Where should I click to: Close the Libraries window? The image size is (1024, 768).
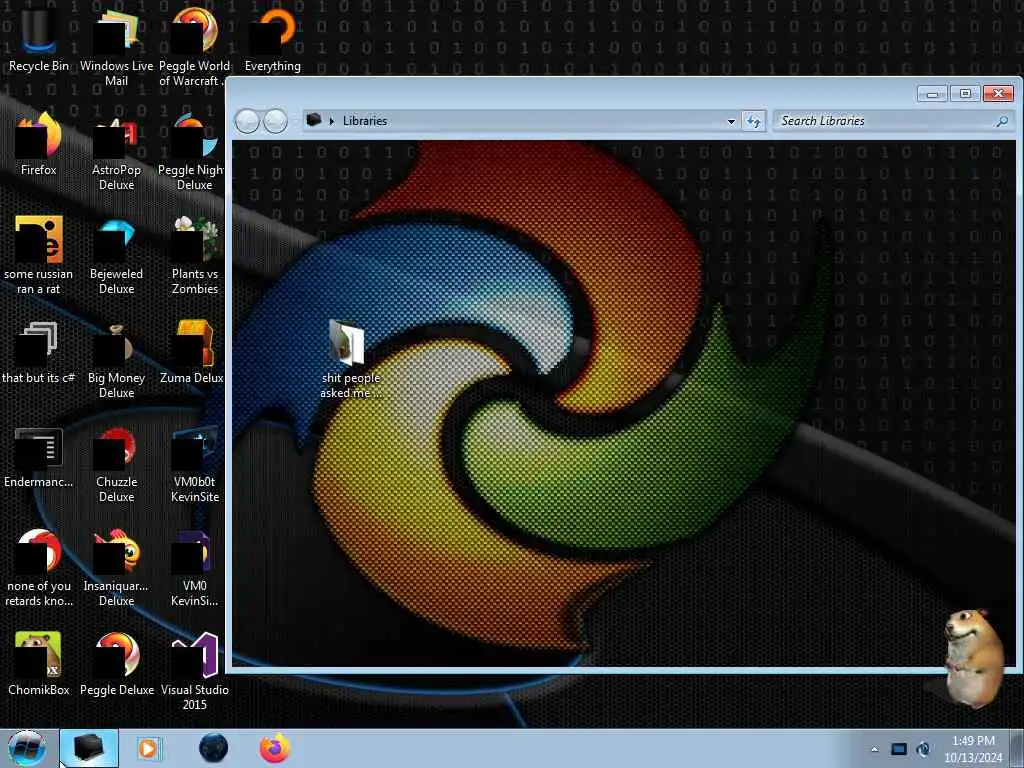tap(998, 94)
